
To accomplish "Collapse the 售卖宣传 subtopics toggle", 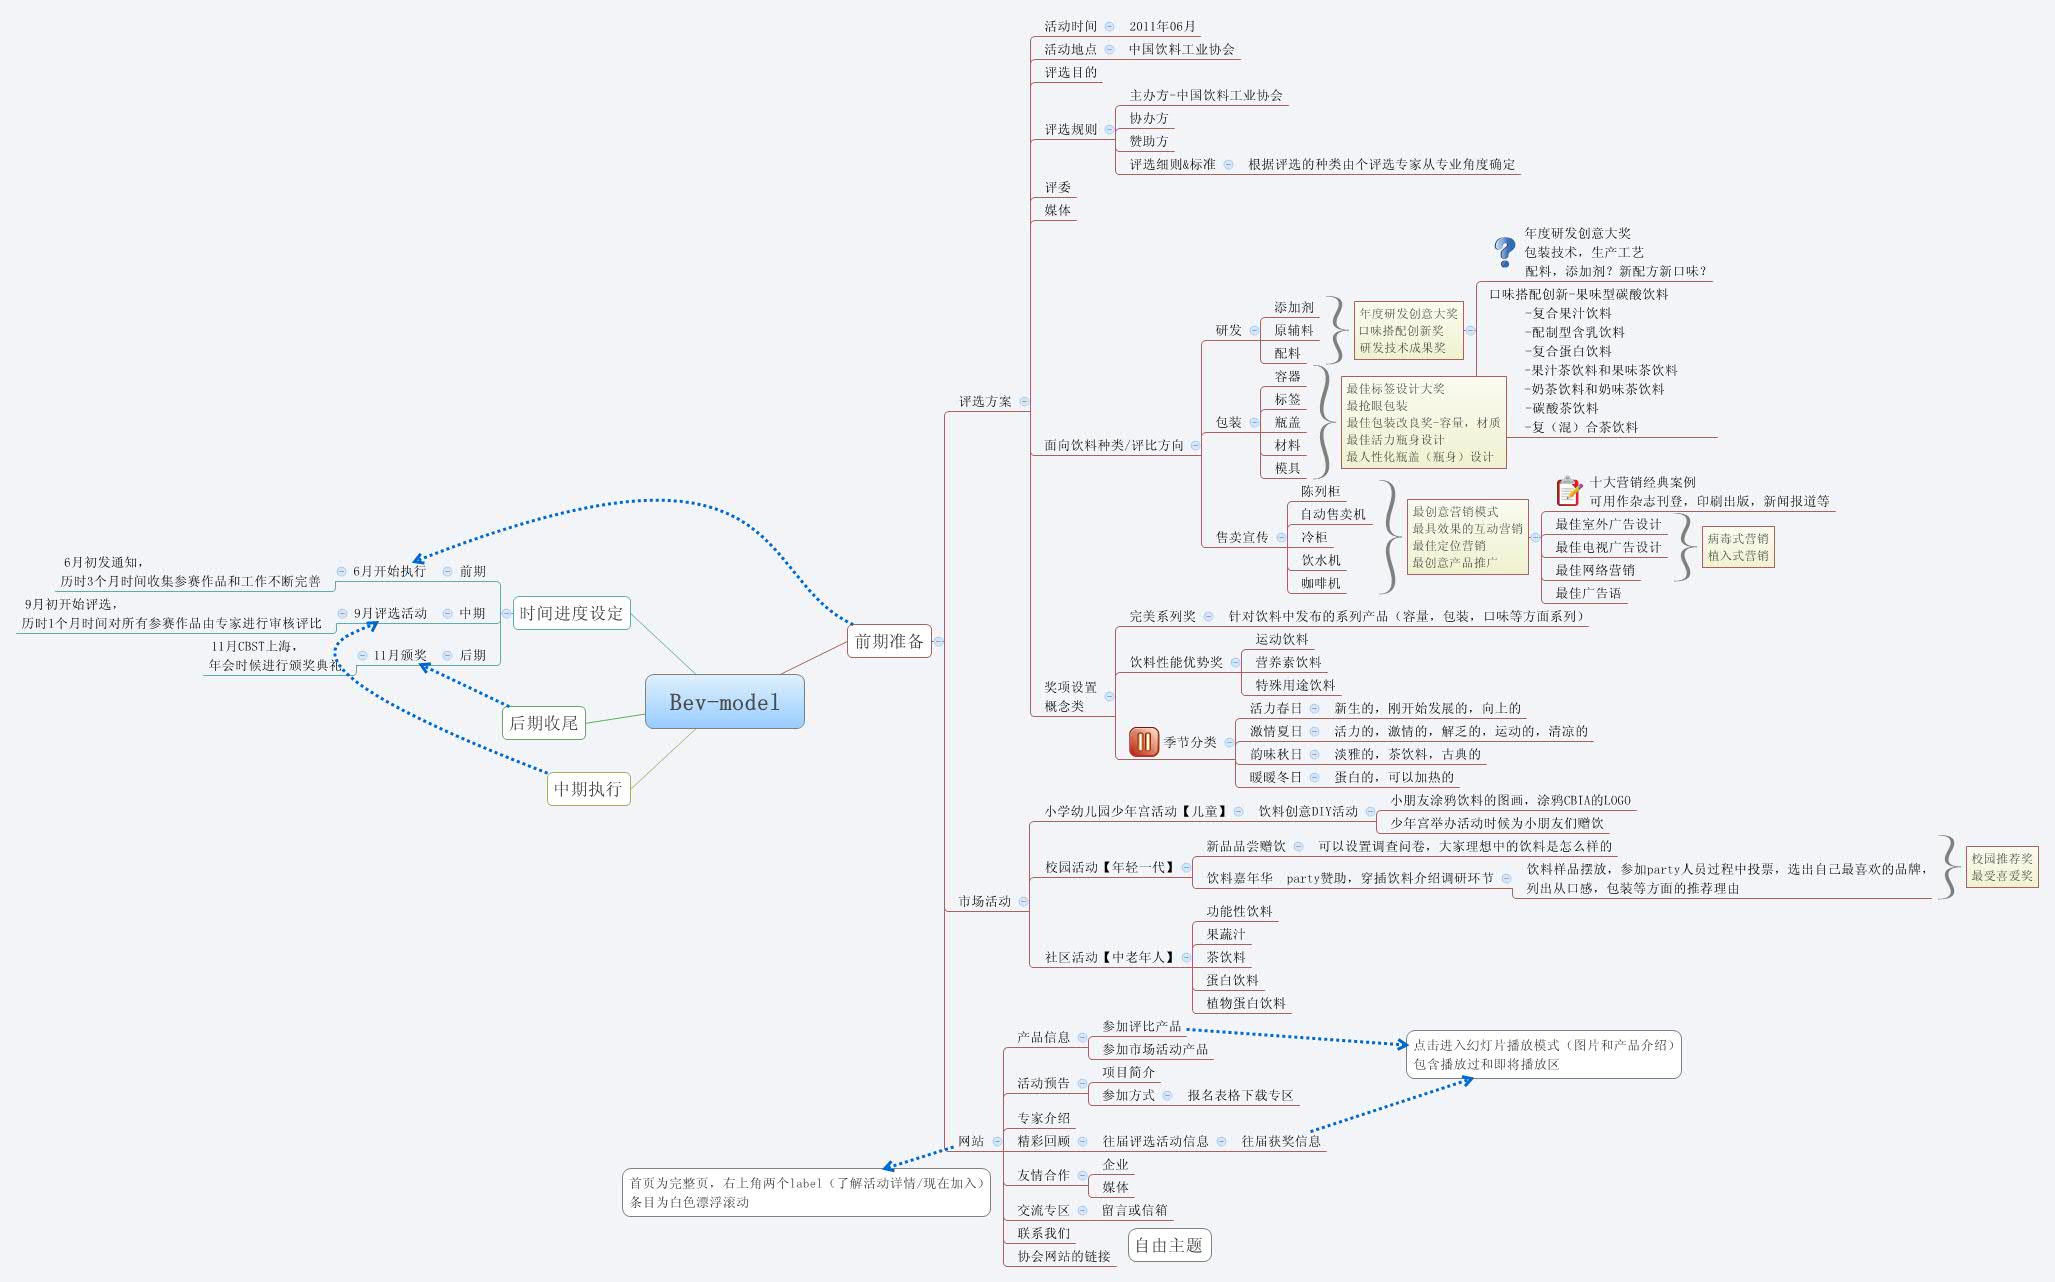I will tap(1280, 537).
